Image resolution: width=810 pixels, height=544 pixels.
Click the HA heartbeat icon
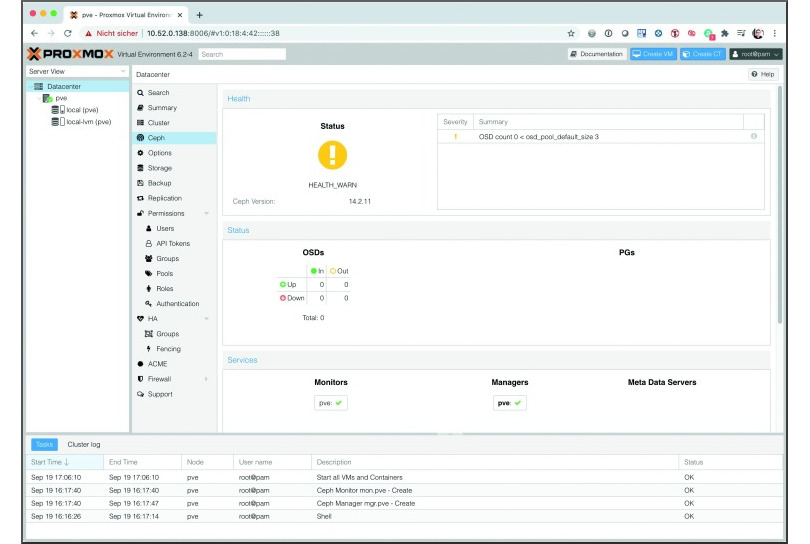141,319
